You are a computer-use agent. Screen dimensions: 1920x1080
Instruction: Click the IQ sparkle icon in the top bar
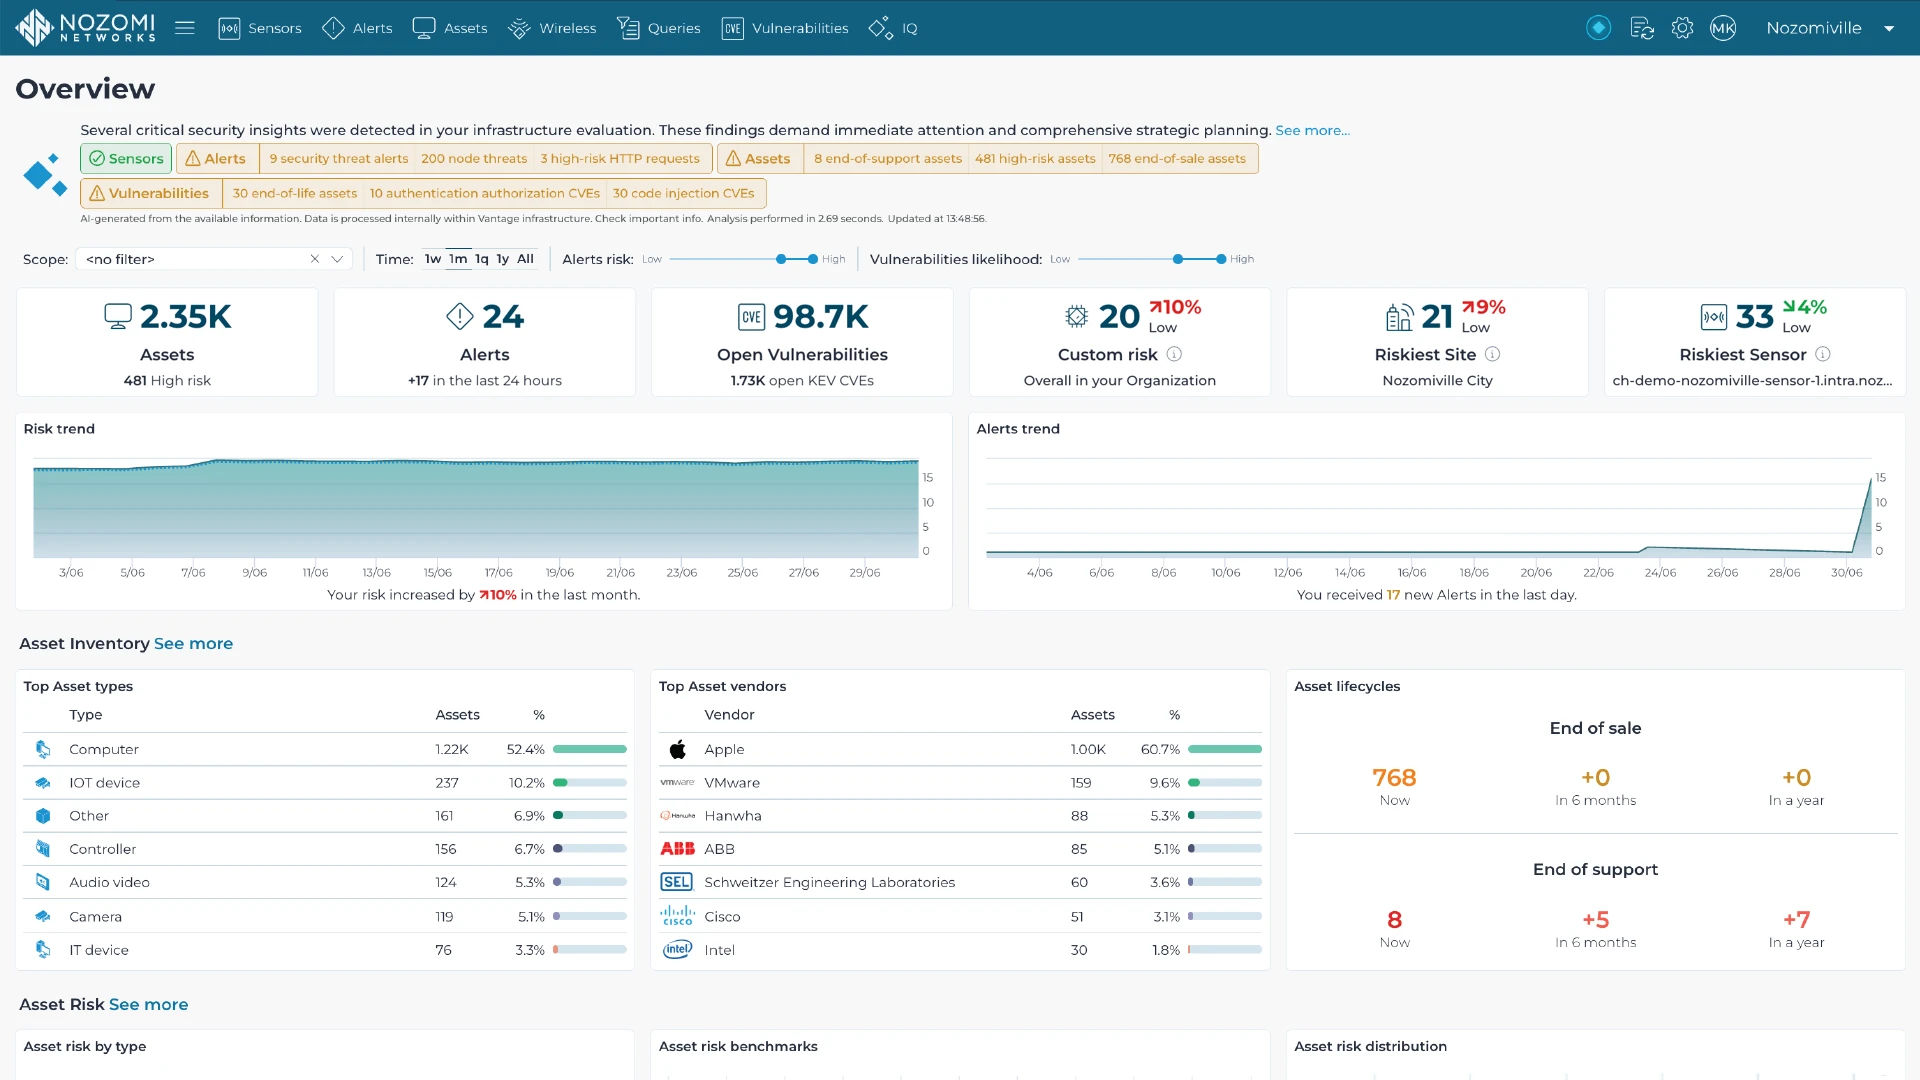[881, 28]
